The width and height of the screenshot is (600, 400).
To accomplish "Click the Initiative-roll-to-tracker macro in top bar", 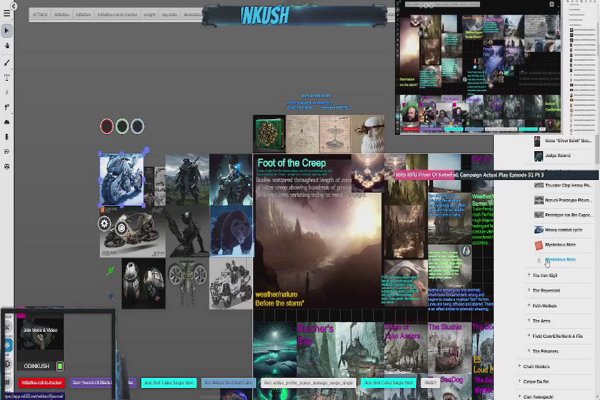I will tap(117, 15).
